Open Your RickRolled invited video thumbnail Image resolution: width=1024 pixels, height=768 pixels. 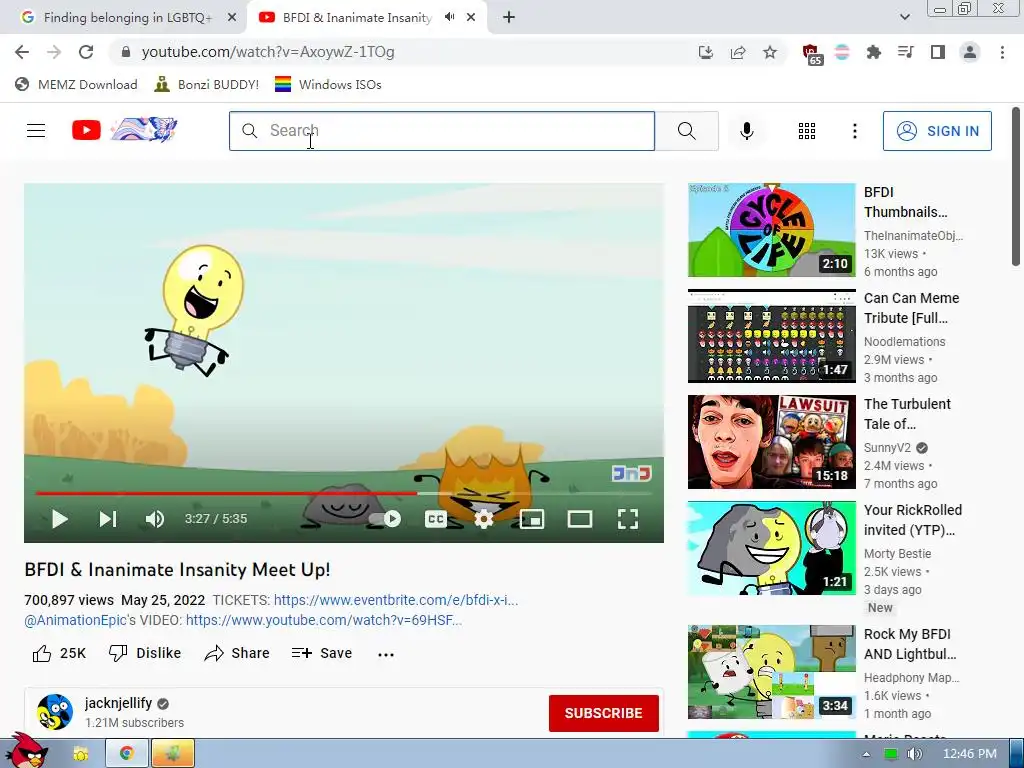(x=771, y=548)
